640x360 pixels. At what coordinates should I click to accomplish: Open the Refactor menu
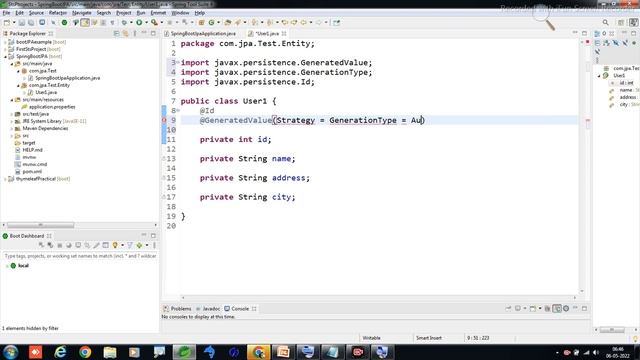(58, 13)
